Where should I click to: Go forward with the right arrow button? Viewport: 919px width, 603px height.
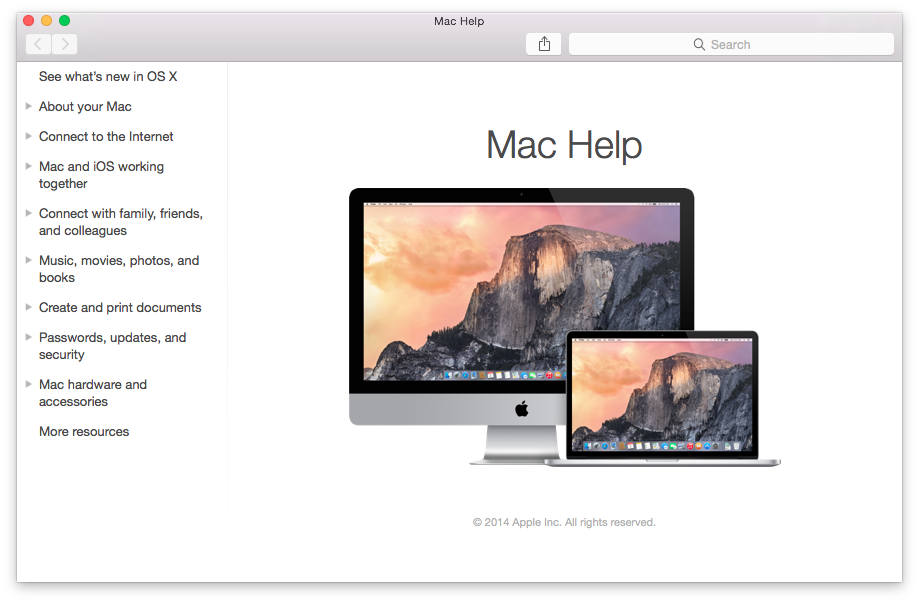pos(64,44)
